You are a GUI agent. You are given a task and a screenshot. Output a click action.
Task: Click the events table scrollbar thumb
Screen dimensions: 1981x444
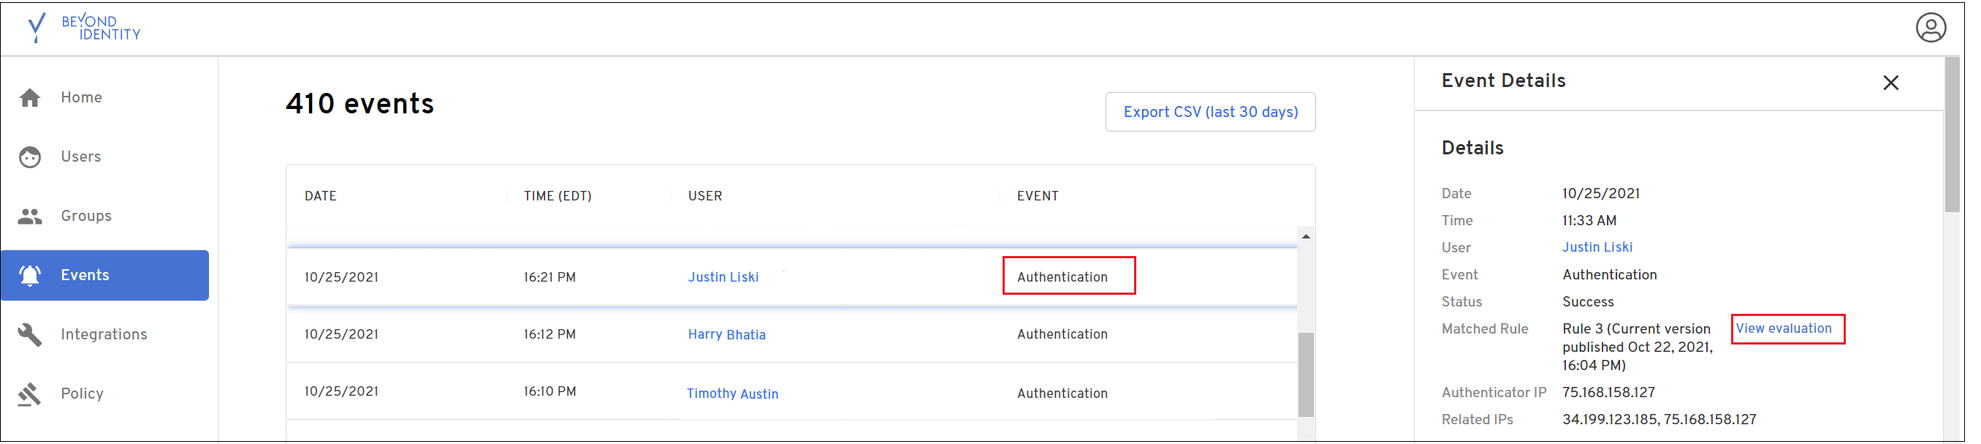(x=1305, y=374)
